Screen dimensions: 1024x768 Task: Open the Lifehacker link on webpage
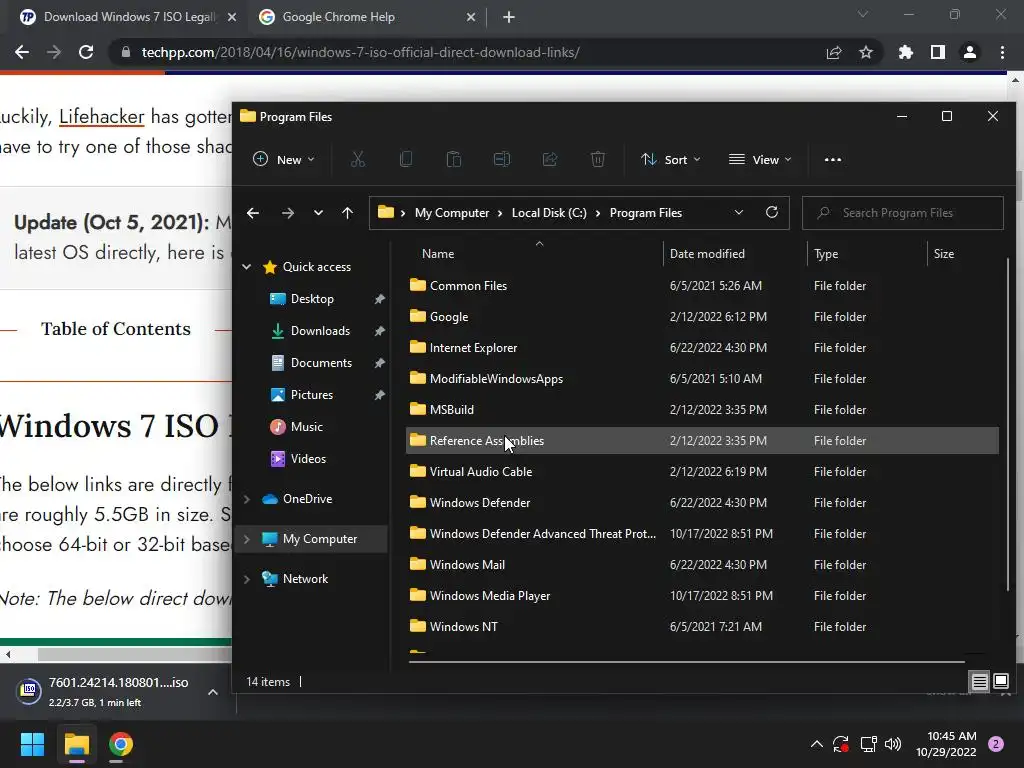point(101,116)
